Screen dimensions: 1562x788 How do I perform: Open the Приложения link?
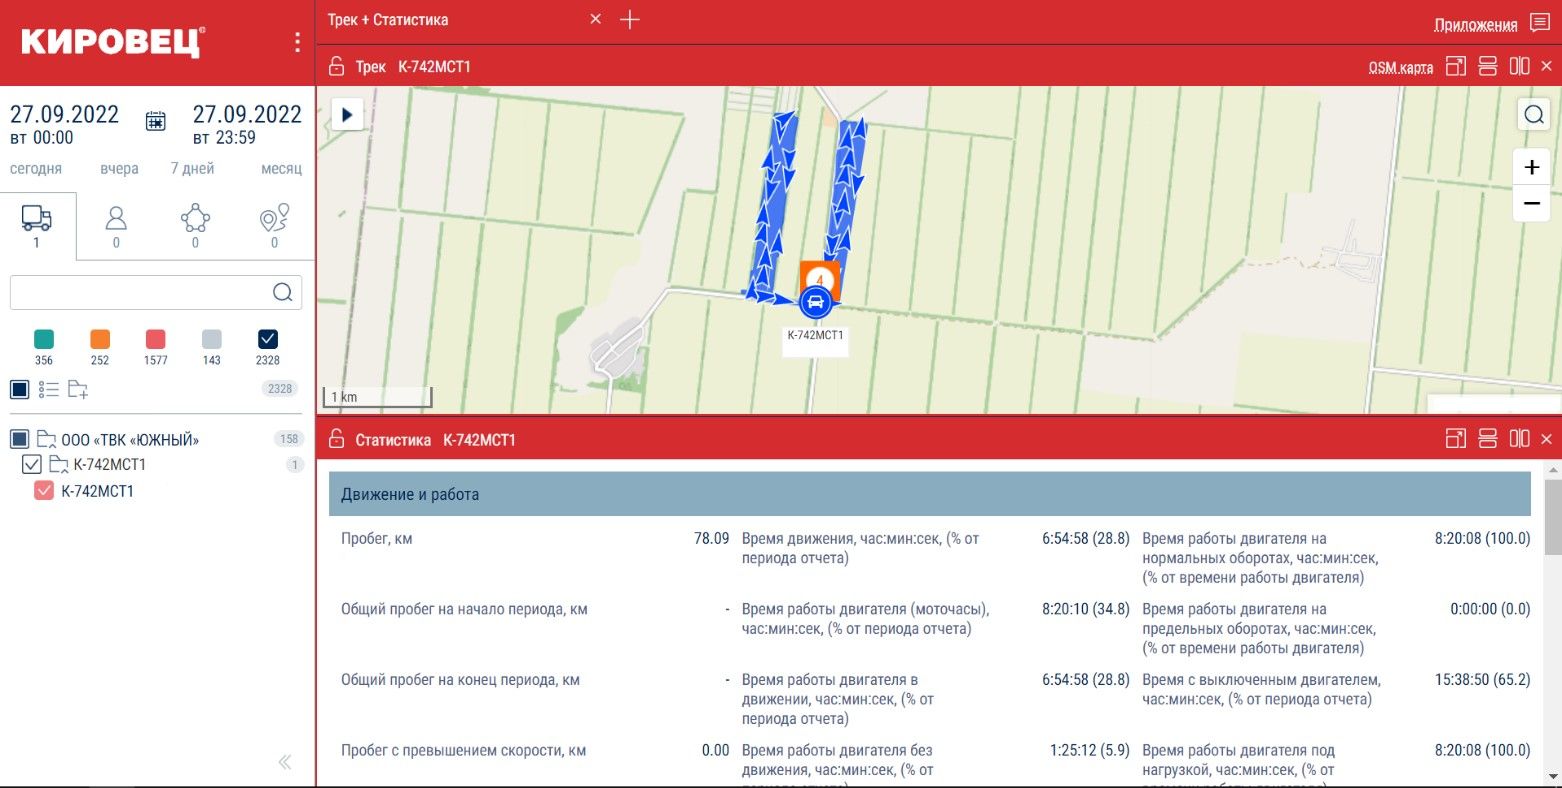[1475, 25]
